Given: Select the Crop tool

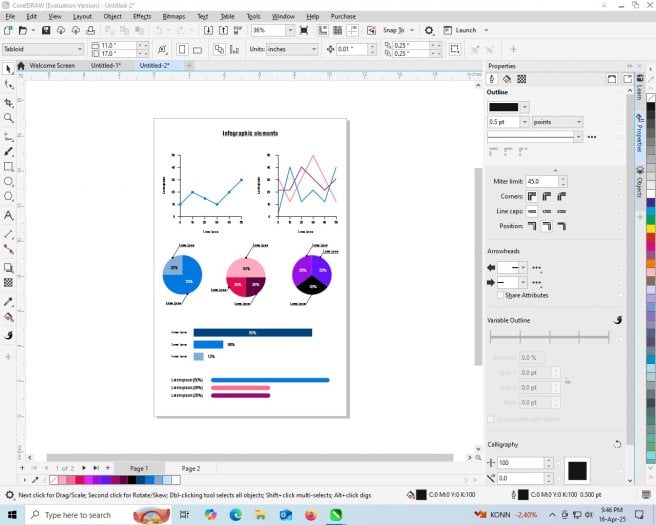Looking at the screenshot, I should coord(8,102).
